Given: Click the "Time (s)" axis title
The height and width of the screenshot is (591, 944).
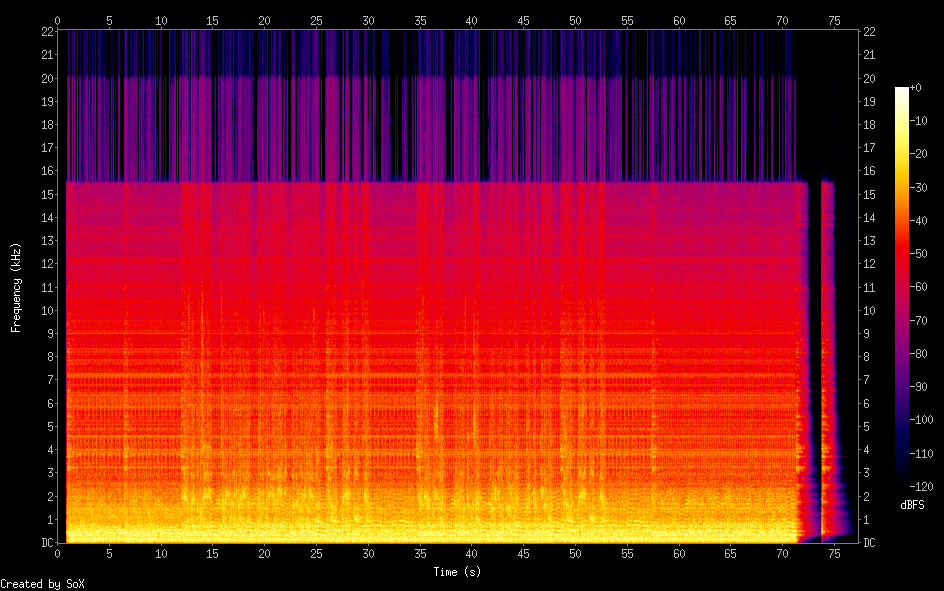Looking at the screenshot, I should point(457,572).
